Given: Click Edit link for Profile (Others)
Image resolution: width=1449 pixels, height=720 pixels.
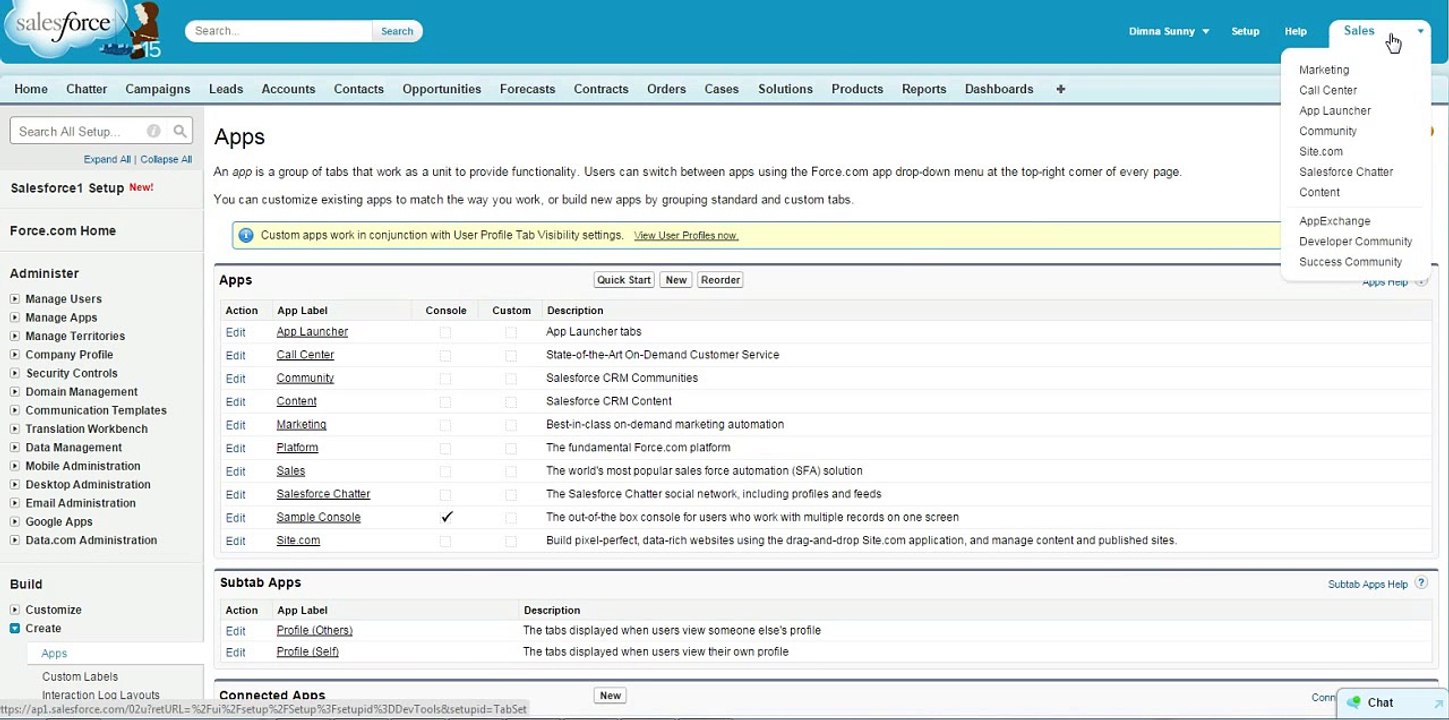Looking at the screenshot, I should [235, 631].
